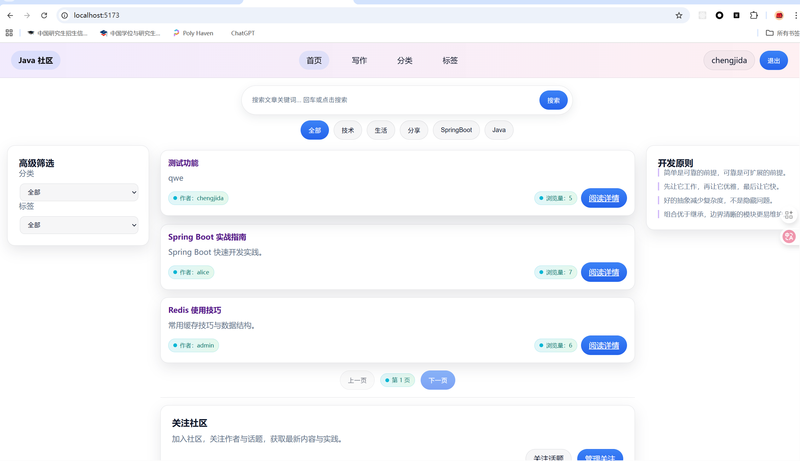Open the Chrome three-dot menu
The height and width of the screenshot is (461, 800).
pos(795,15)
